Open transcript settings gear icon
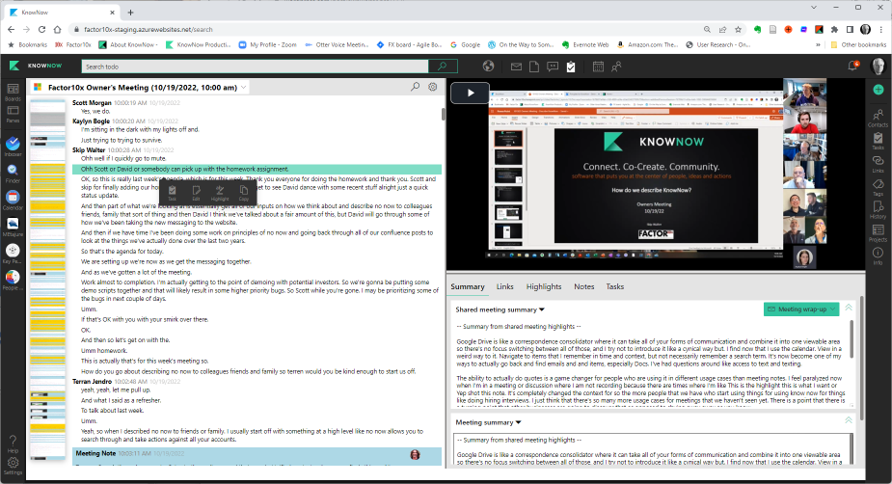 (433, 87)
